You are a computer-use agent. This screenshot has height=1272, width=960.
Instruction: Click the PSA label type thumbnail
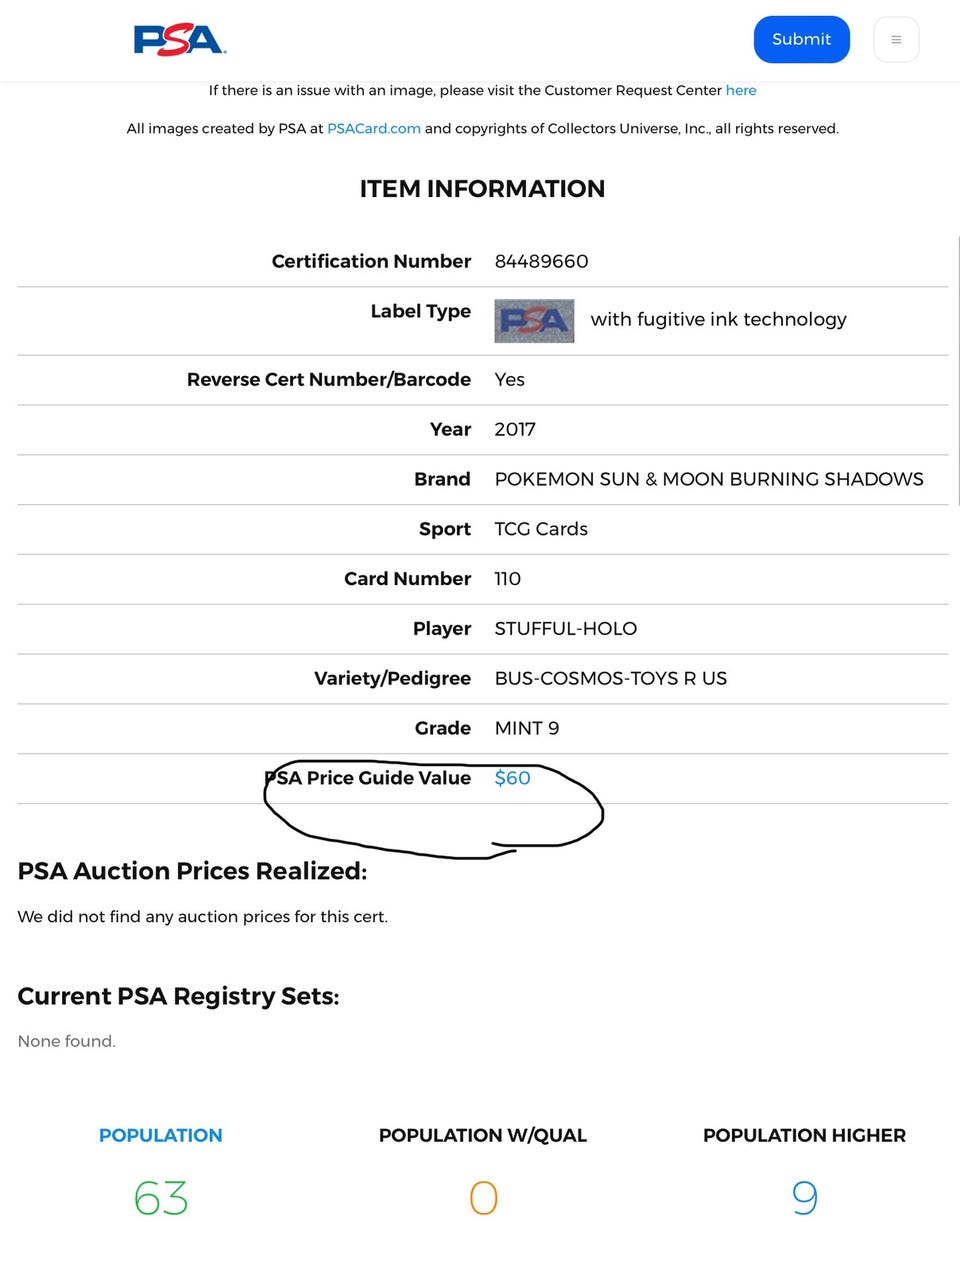tap(534, 321)
